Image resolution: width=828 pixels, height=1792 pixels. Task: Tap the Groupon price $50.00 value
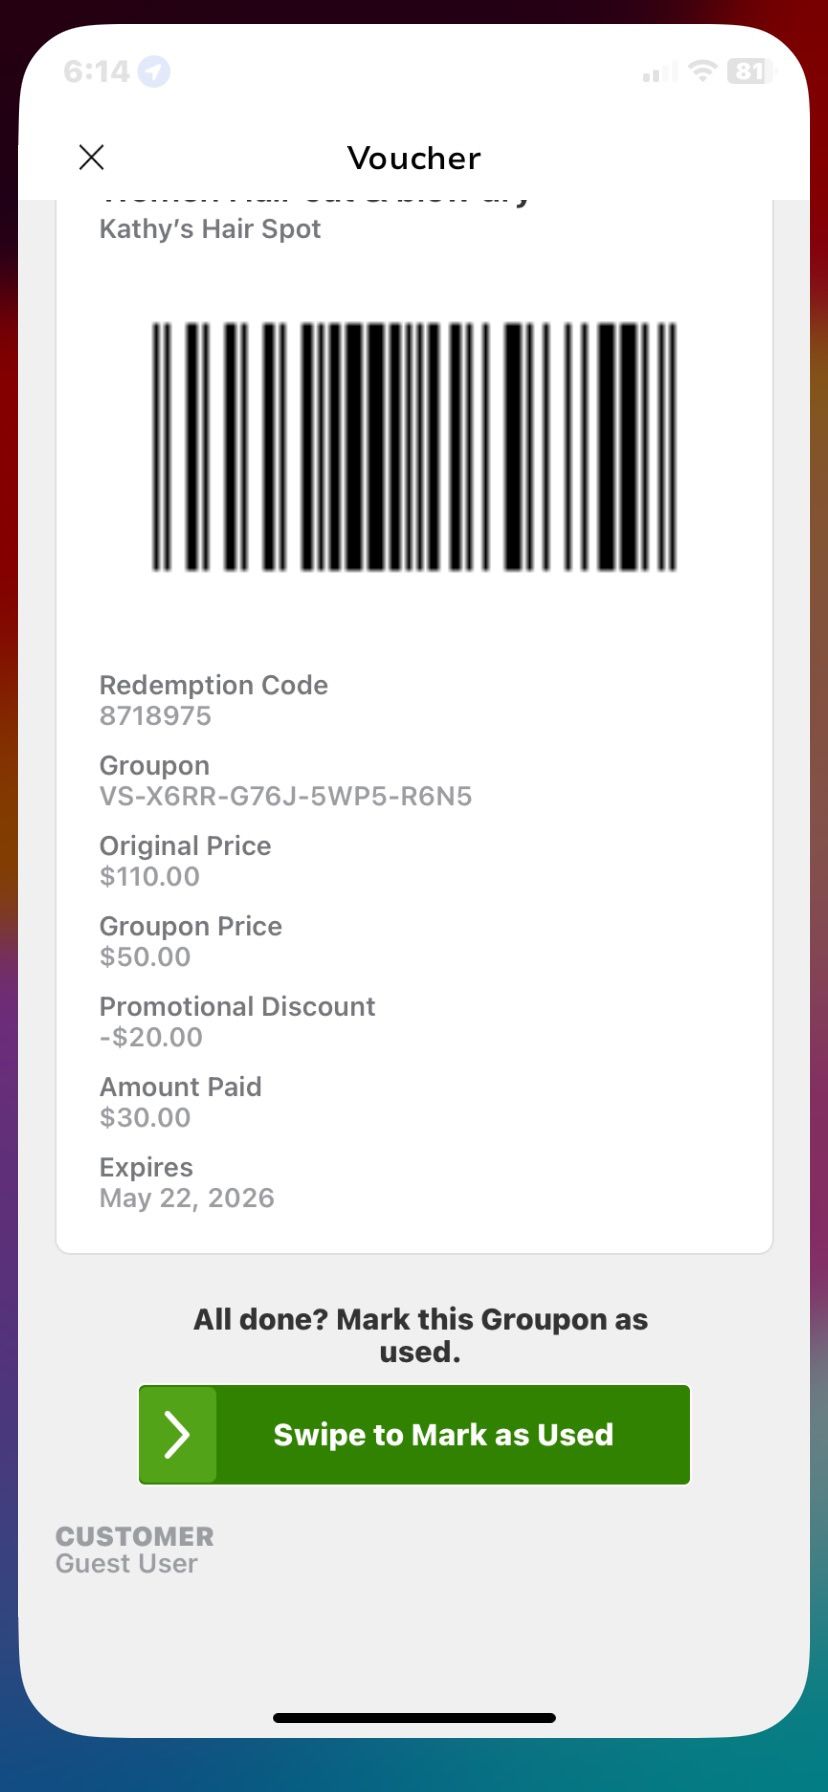tap(145, 956)
